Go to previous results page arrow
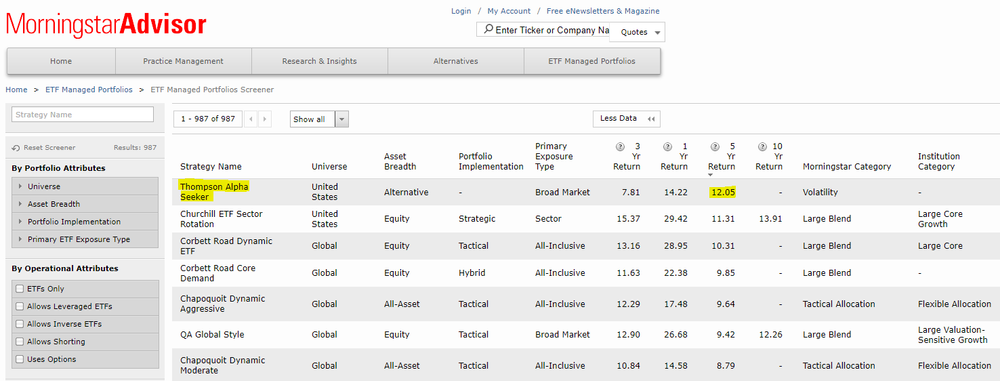This screenshot has width=1000, height=381. click(251, 119)
